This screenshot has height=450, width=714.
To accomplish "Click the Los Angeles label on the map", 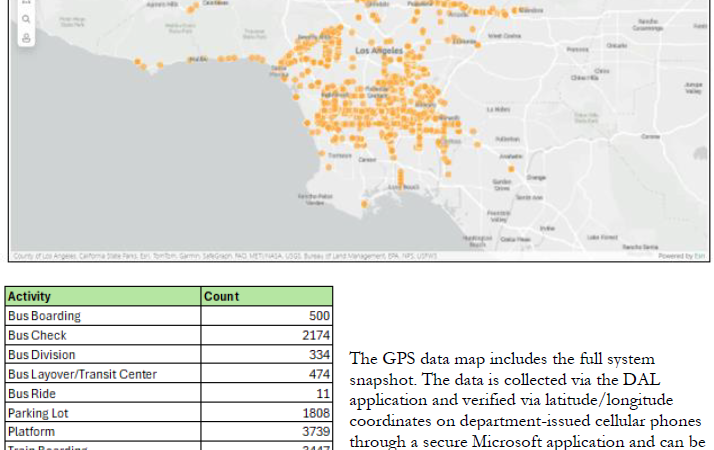I will coord(376,50).
